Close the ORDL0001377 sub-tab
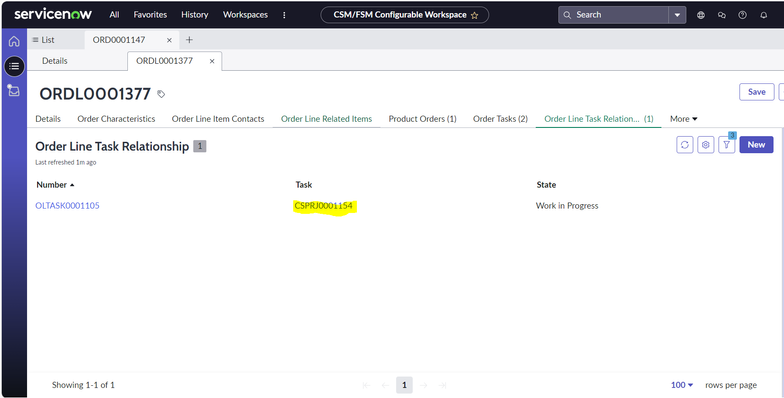The width and height of the screenshot is (784, 398). [x=212, y=61]
